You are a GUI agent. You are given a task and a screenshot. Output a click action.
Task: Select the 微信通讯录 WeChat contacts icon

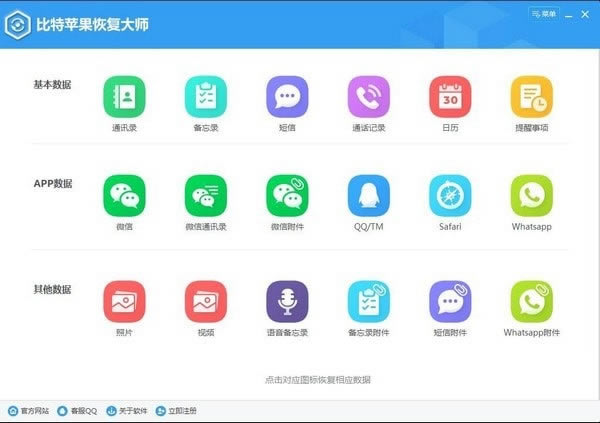[x=206, y=196]
